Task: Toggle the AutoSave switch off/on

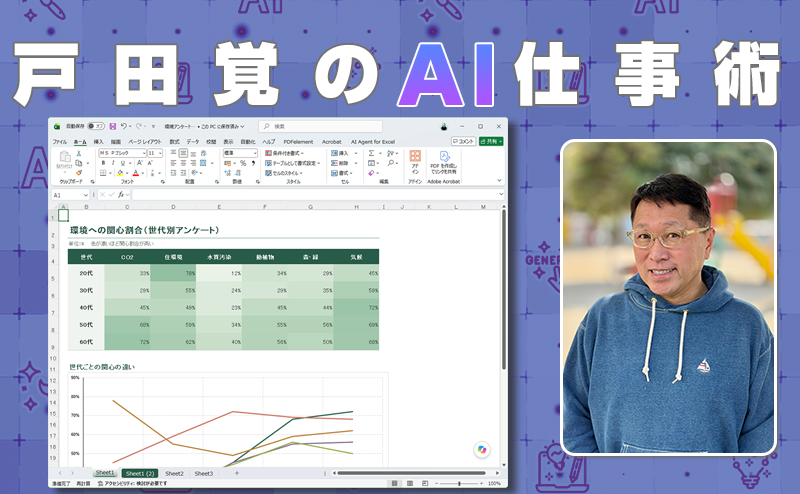Action: tap(96, 126)
